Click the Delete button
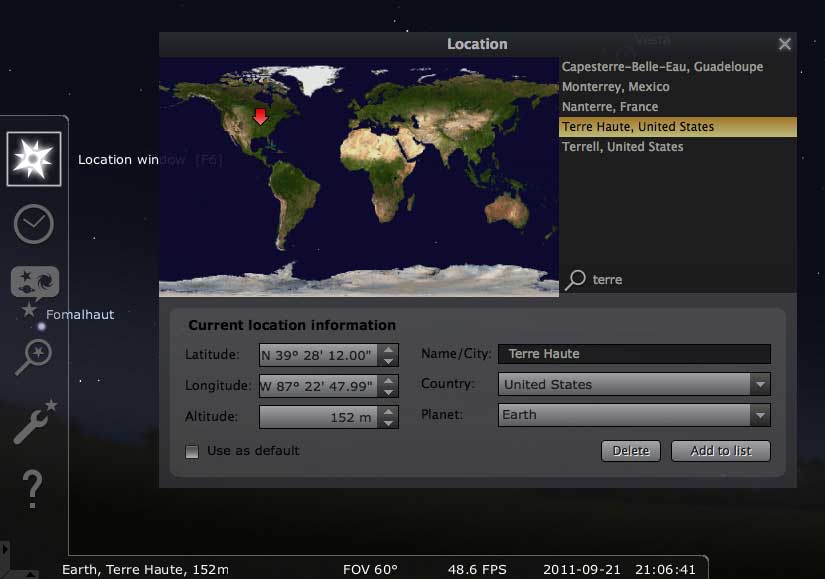This screenshot has height=579, width=825. (631, 451)
